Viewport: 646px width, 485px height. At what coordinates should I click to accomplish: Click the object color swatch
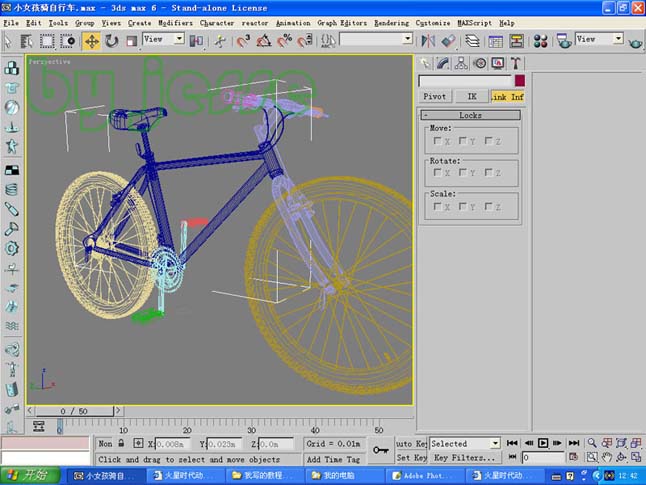[x=520, y=80]
